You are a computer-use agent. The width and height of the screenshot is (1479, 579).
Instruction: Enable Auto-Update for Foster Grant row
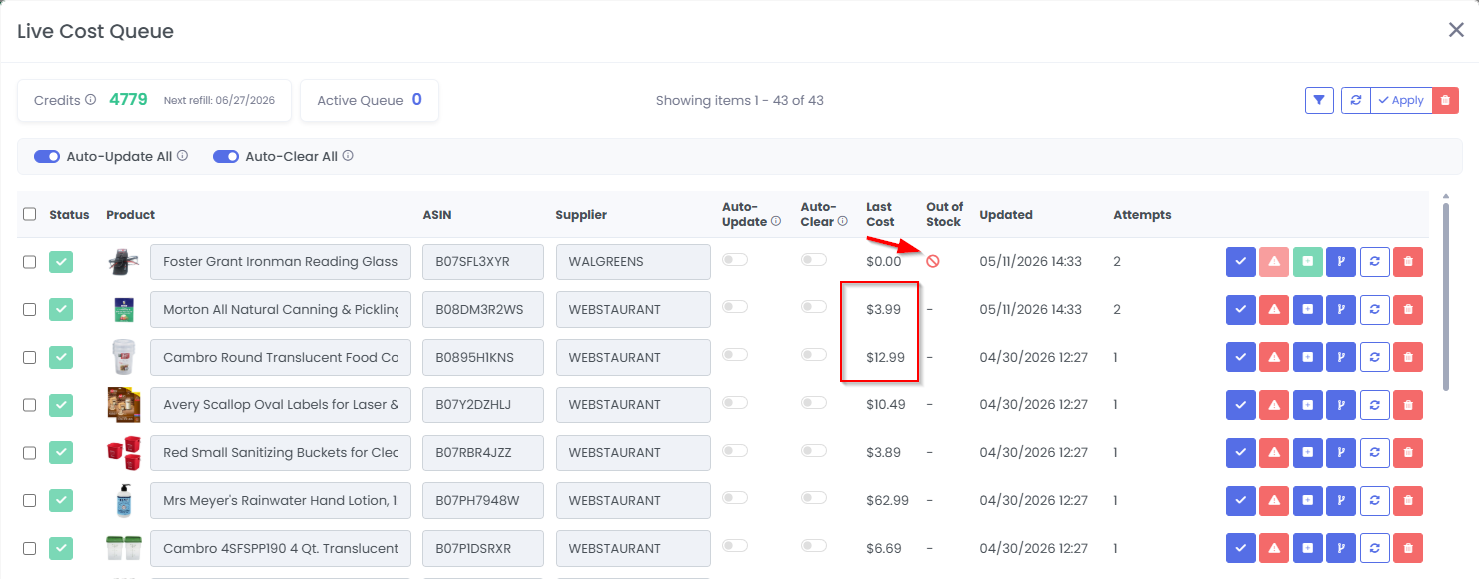[735, 260]
